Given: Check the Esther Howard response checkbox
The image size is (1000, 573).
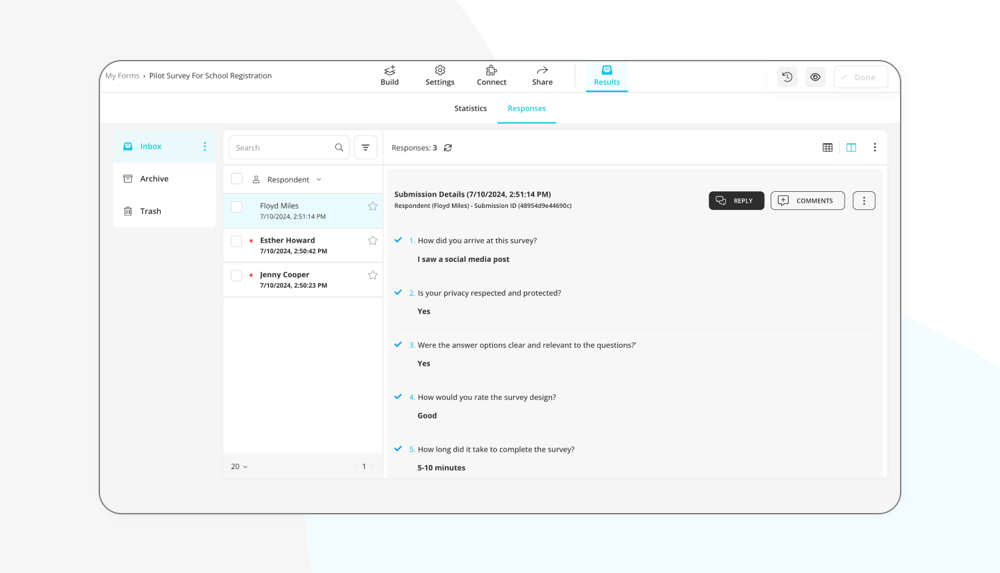Looking at the screenshot, I should click(237, 241).
